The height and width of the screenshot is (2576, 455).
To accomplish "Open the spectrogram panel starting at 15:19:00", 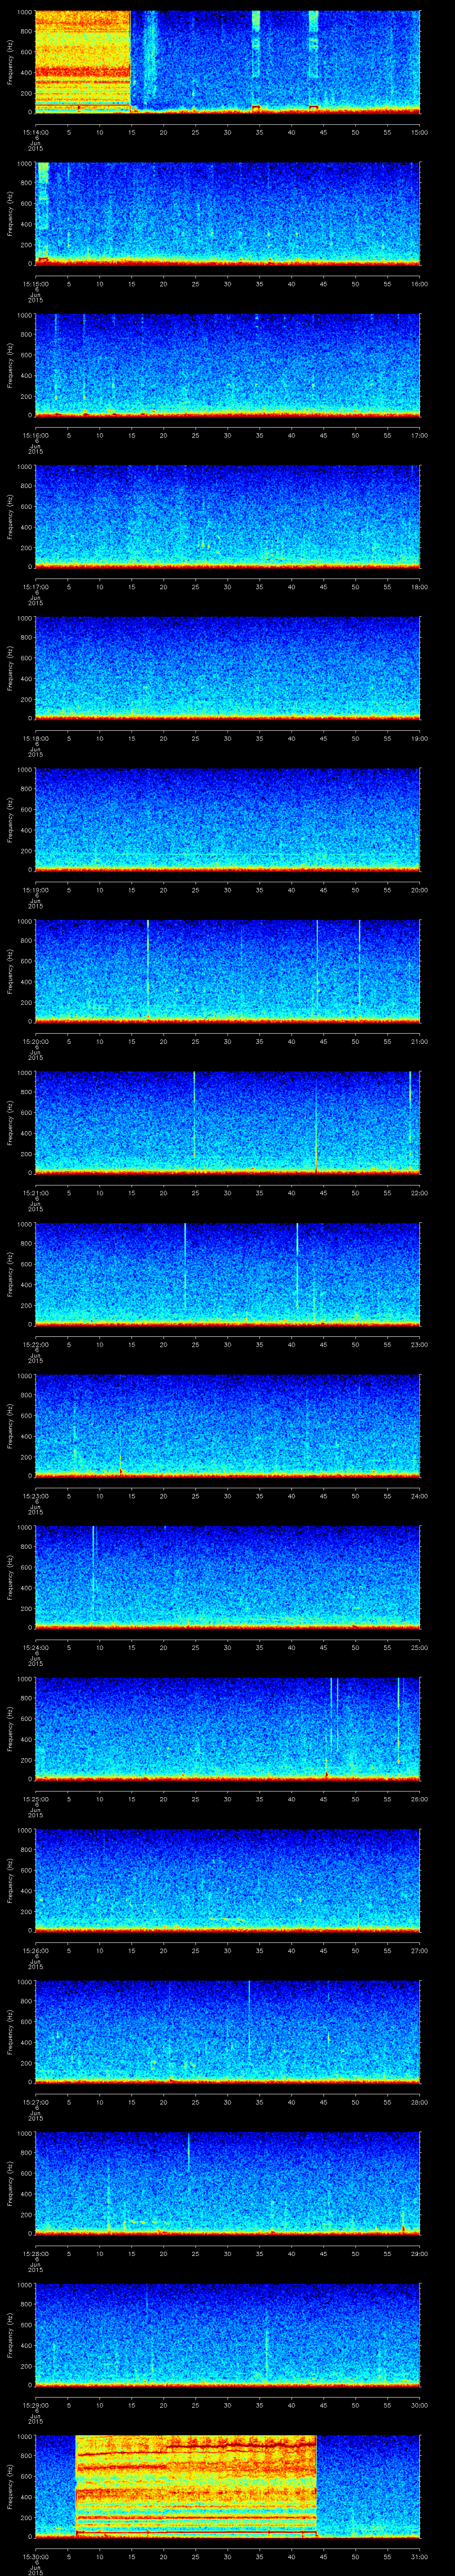I will (227, 819).
